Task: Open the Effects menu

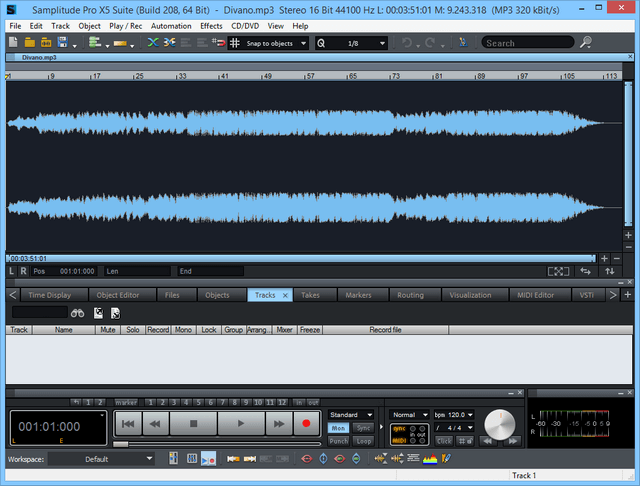Action: tap(211, 25)
